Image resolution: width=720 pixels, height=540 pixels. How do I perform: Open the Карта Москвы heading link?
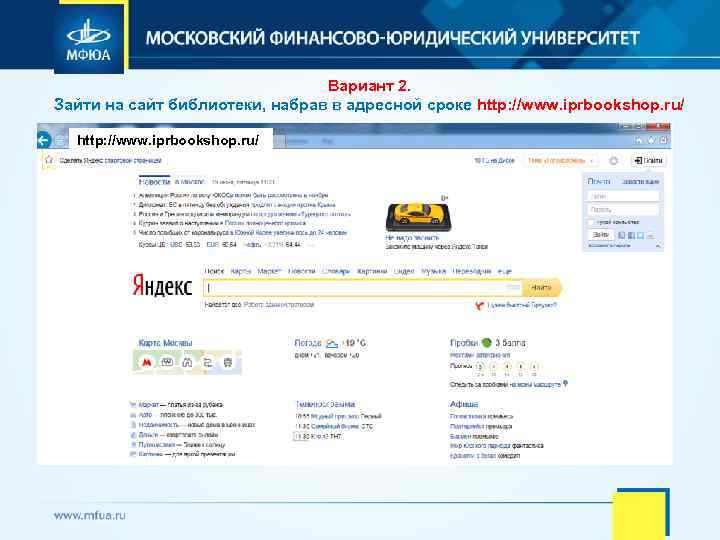tap(165, 343)
